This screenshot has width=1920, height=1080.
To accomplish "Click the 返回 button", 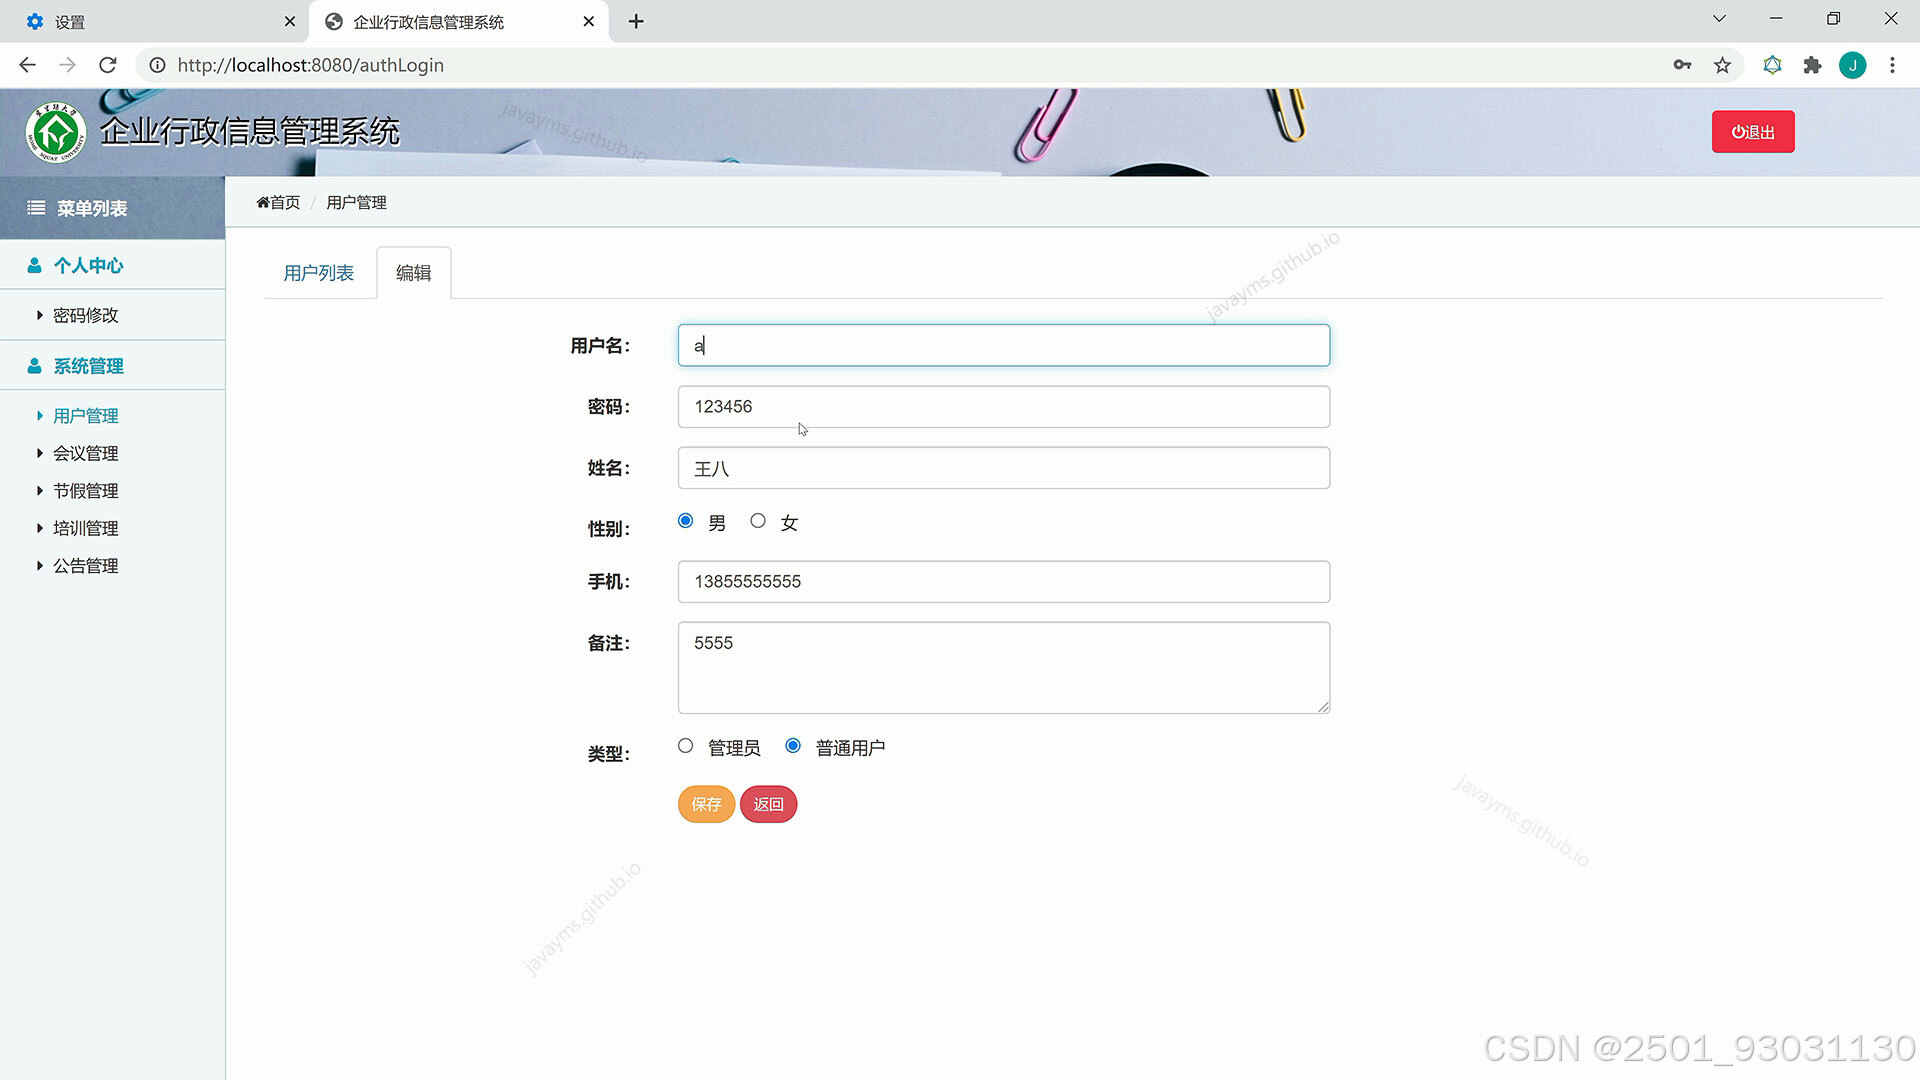I will click(x=768, y=804).
